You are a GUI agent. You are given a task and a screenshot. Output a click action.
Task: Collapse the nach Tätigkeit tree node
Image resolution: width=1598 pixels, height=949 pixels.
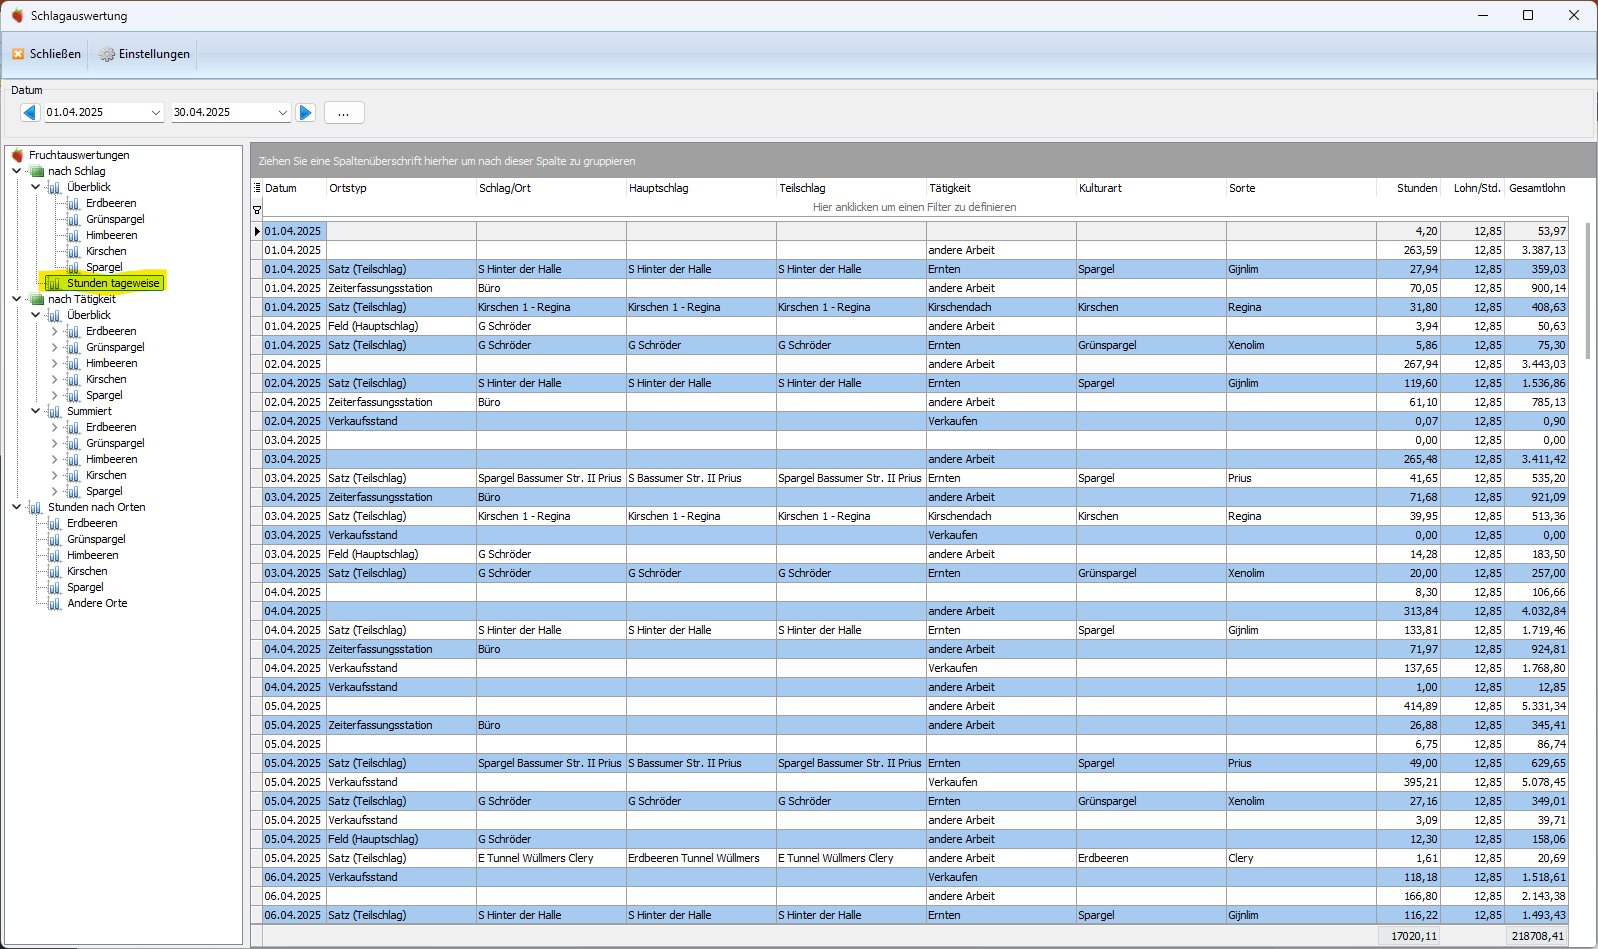pos(16,299)
